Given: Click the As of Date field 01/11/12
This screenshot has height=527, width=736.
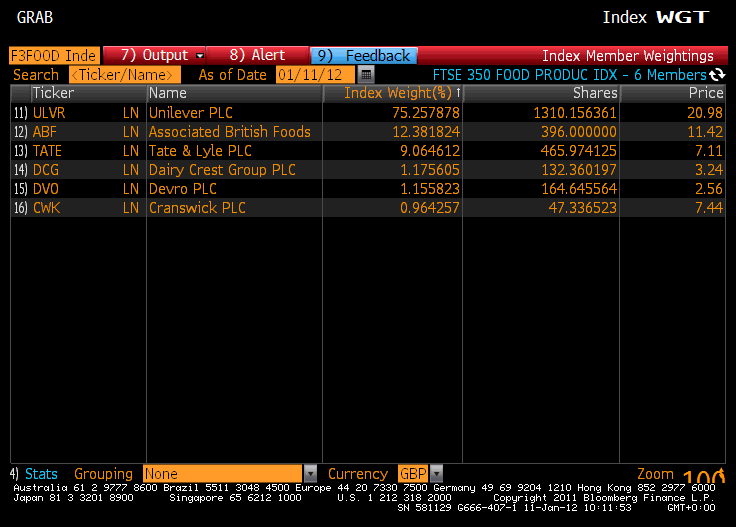Looking at the screenshot, I should [x=315, y=75].
